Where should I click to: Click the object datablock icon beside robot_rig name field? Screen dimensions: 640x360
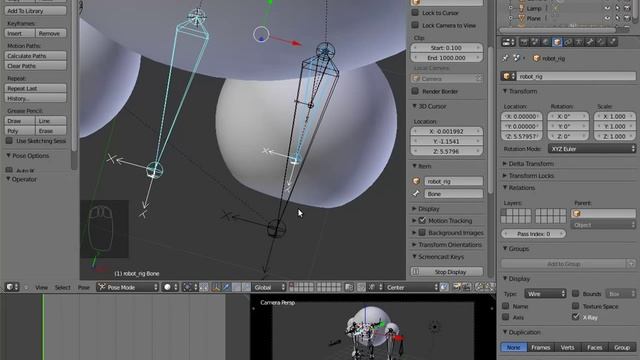coord(508,76)
